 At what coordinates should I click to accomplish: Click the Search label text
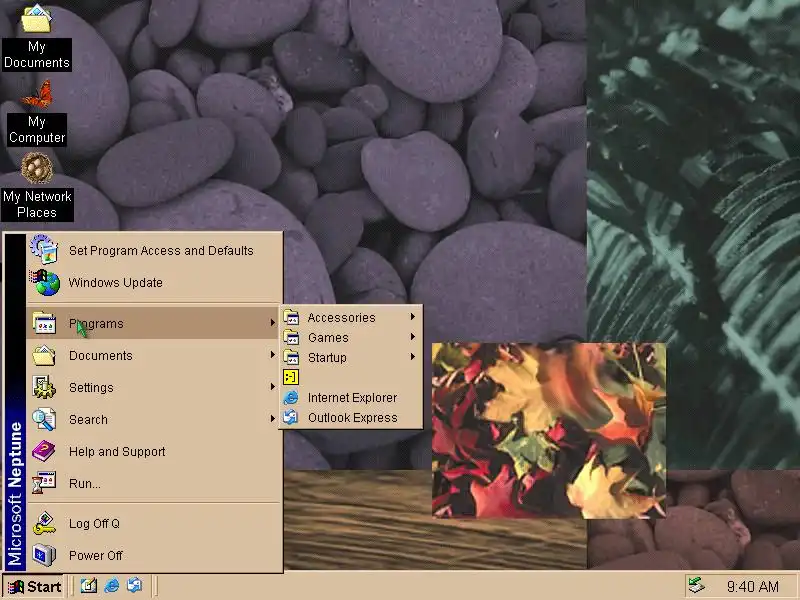(x=88, y=419)
